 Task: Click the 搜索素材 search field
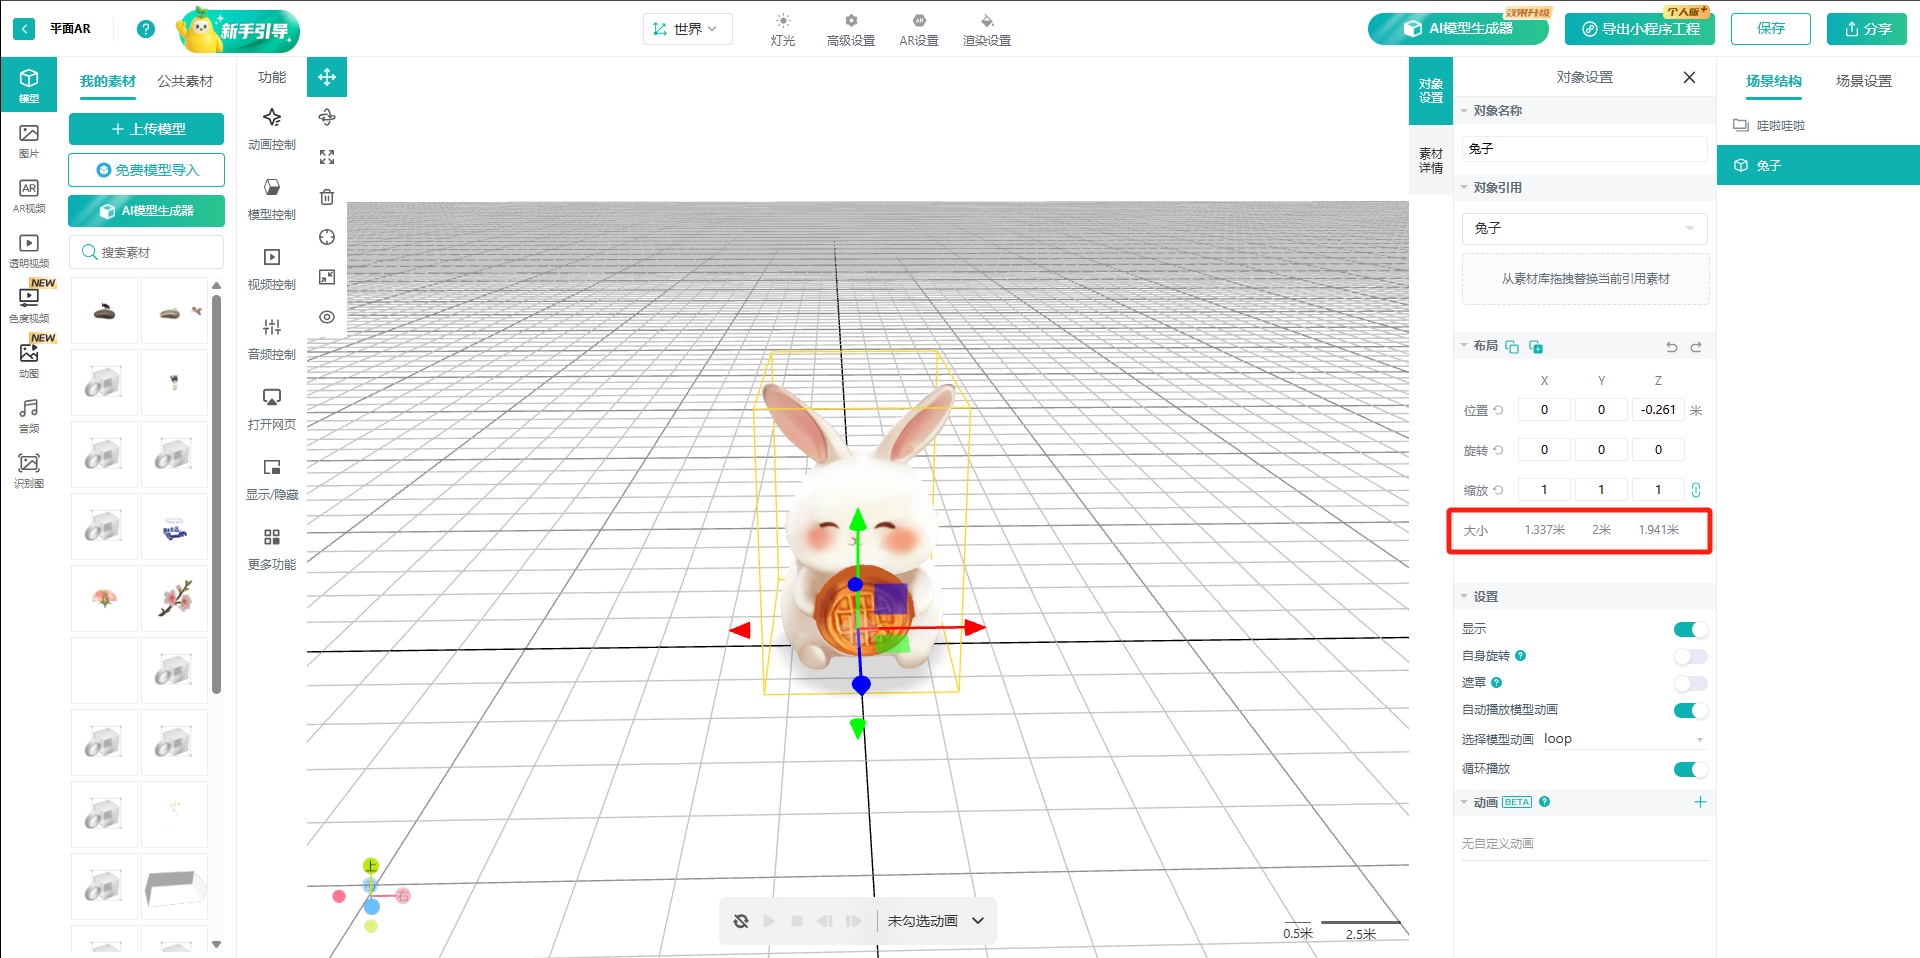tap(147, 252)
